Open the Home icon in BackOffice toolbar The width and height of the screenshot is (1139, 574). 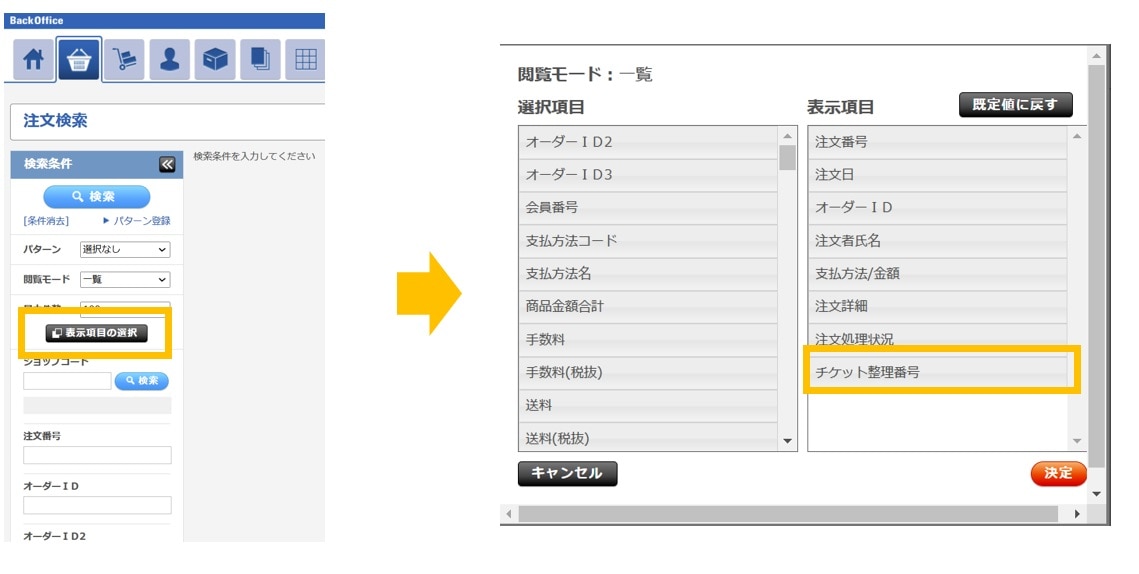(33, 59)
